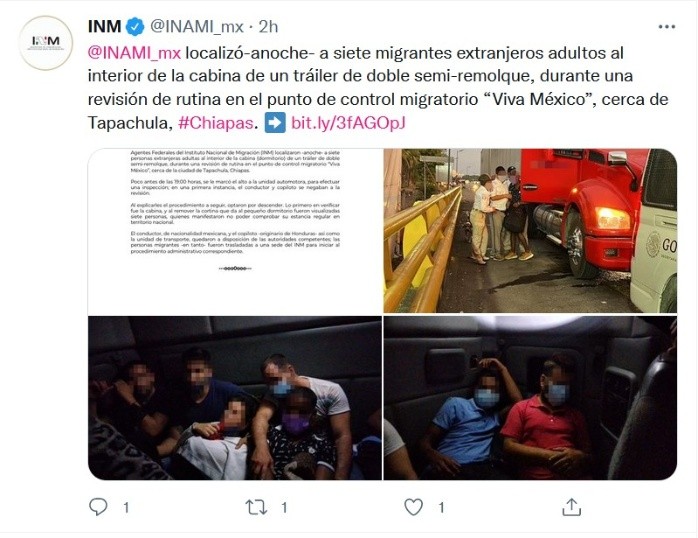Click the @INAMI_mx handle in the header
698x538 pixels.
coord(197,27)
